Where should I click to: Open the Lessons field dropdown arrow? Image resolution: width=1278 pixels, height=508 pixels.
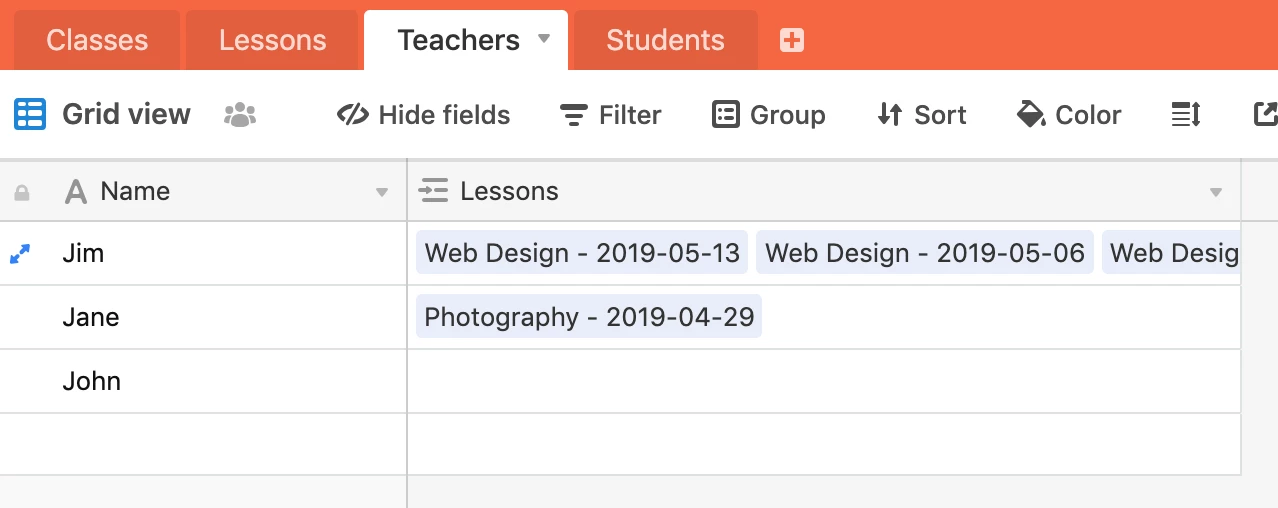pos(1216,192)
